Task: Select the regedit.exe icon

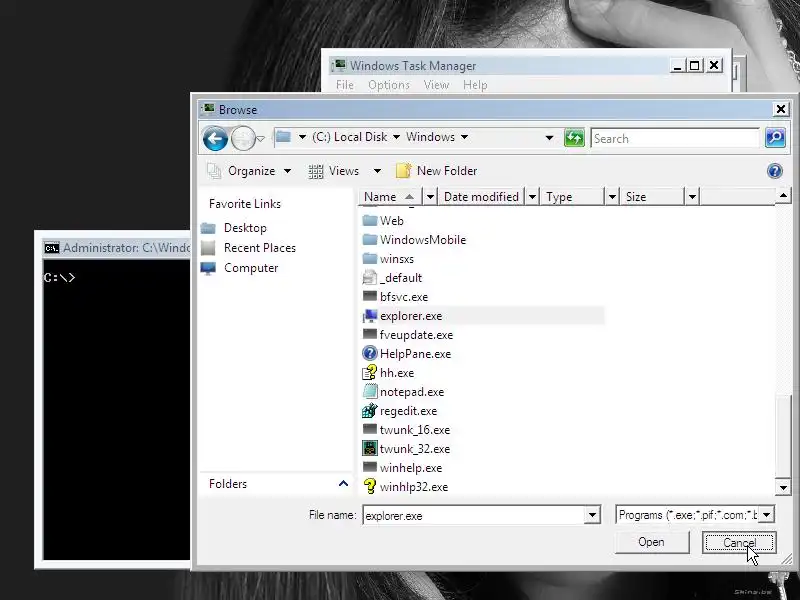Action: (x=370, y=411)
